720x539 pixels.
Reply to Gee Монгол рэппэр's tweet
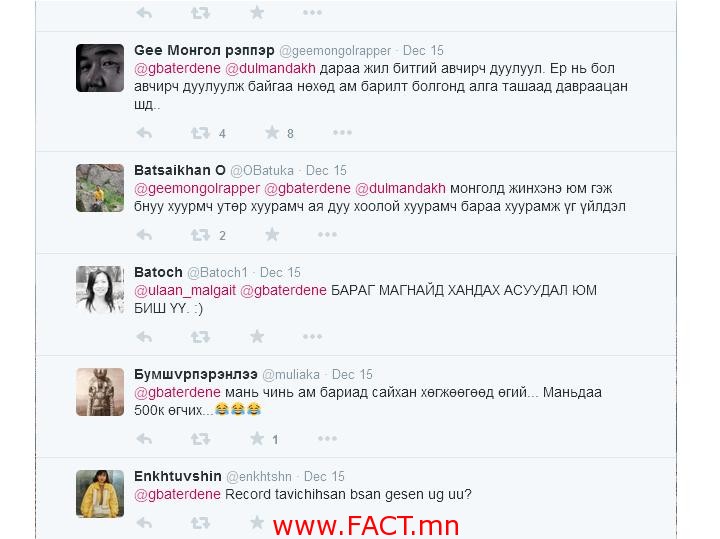pos(144,133)
